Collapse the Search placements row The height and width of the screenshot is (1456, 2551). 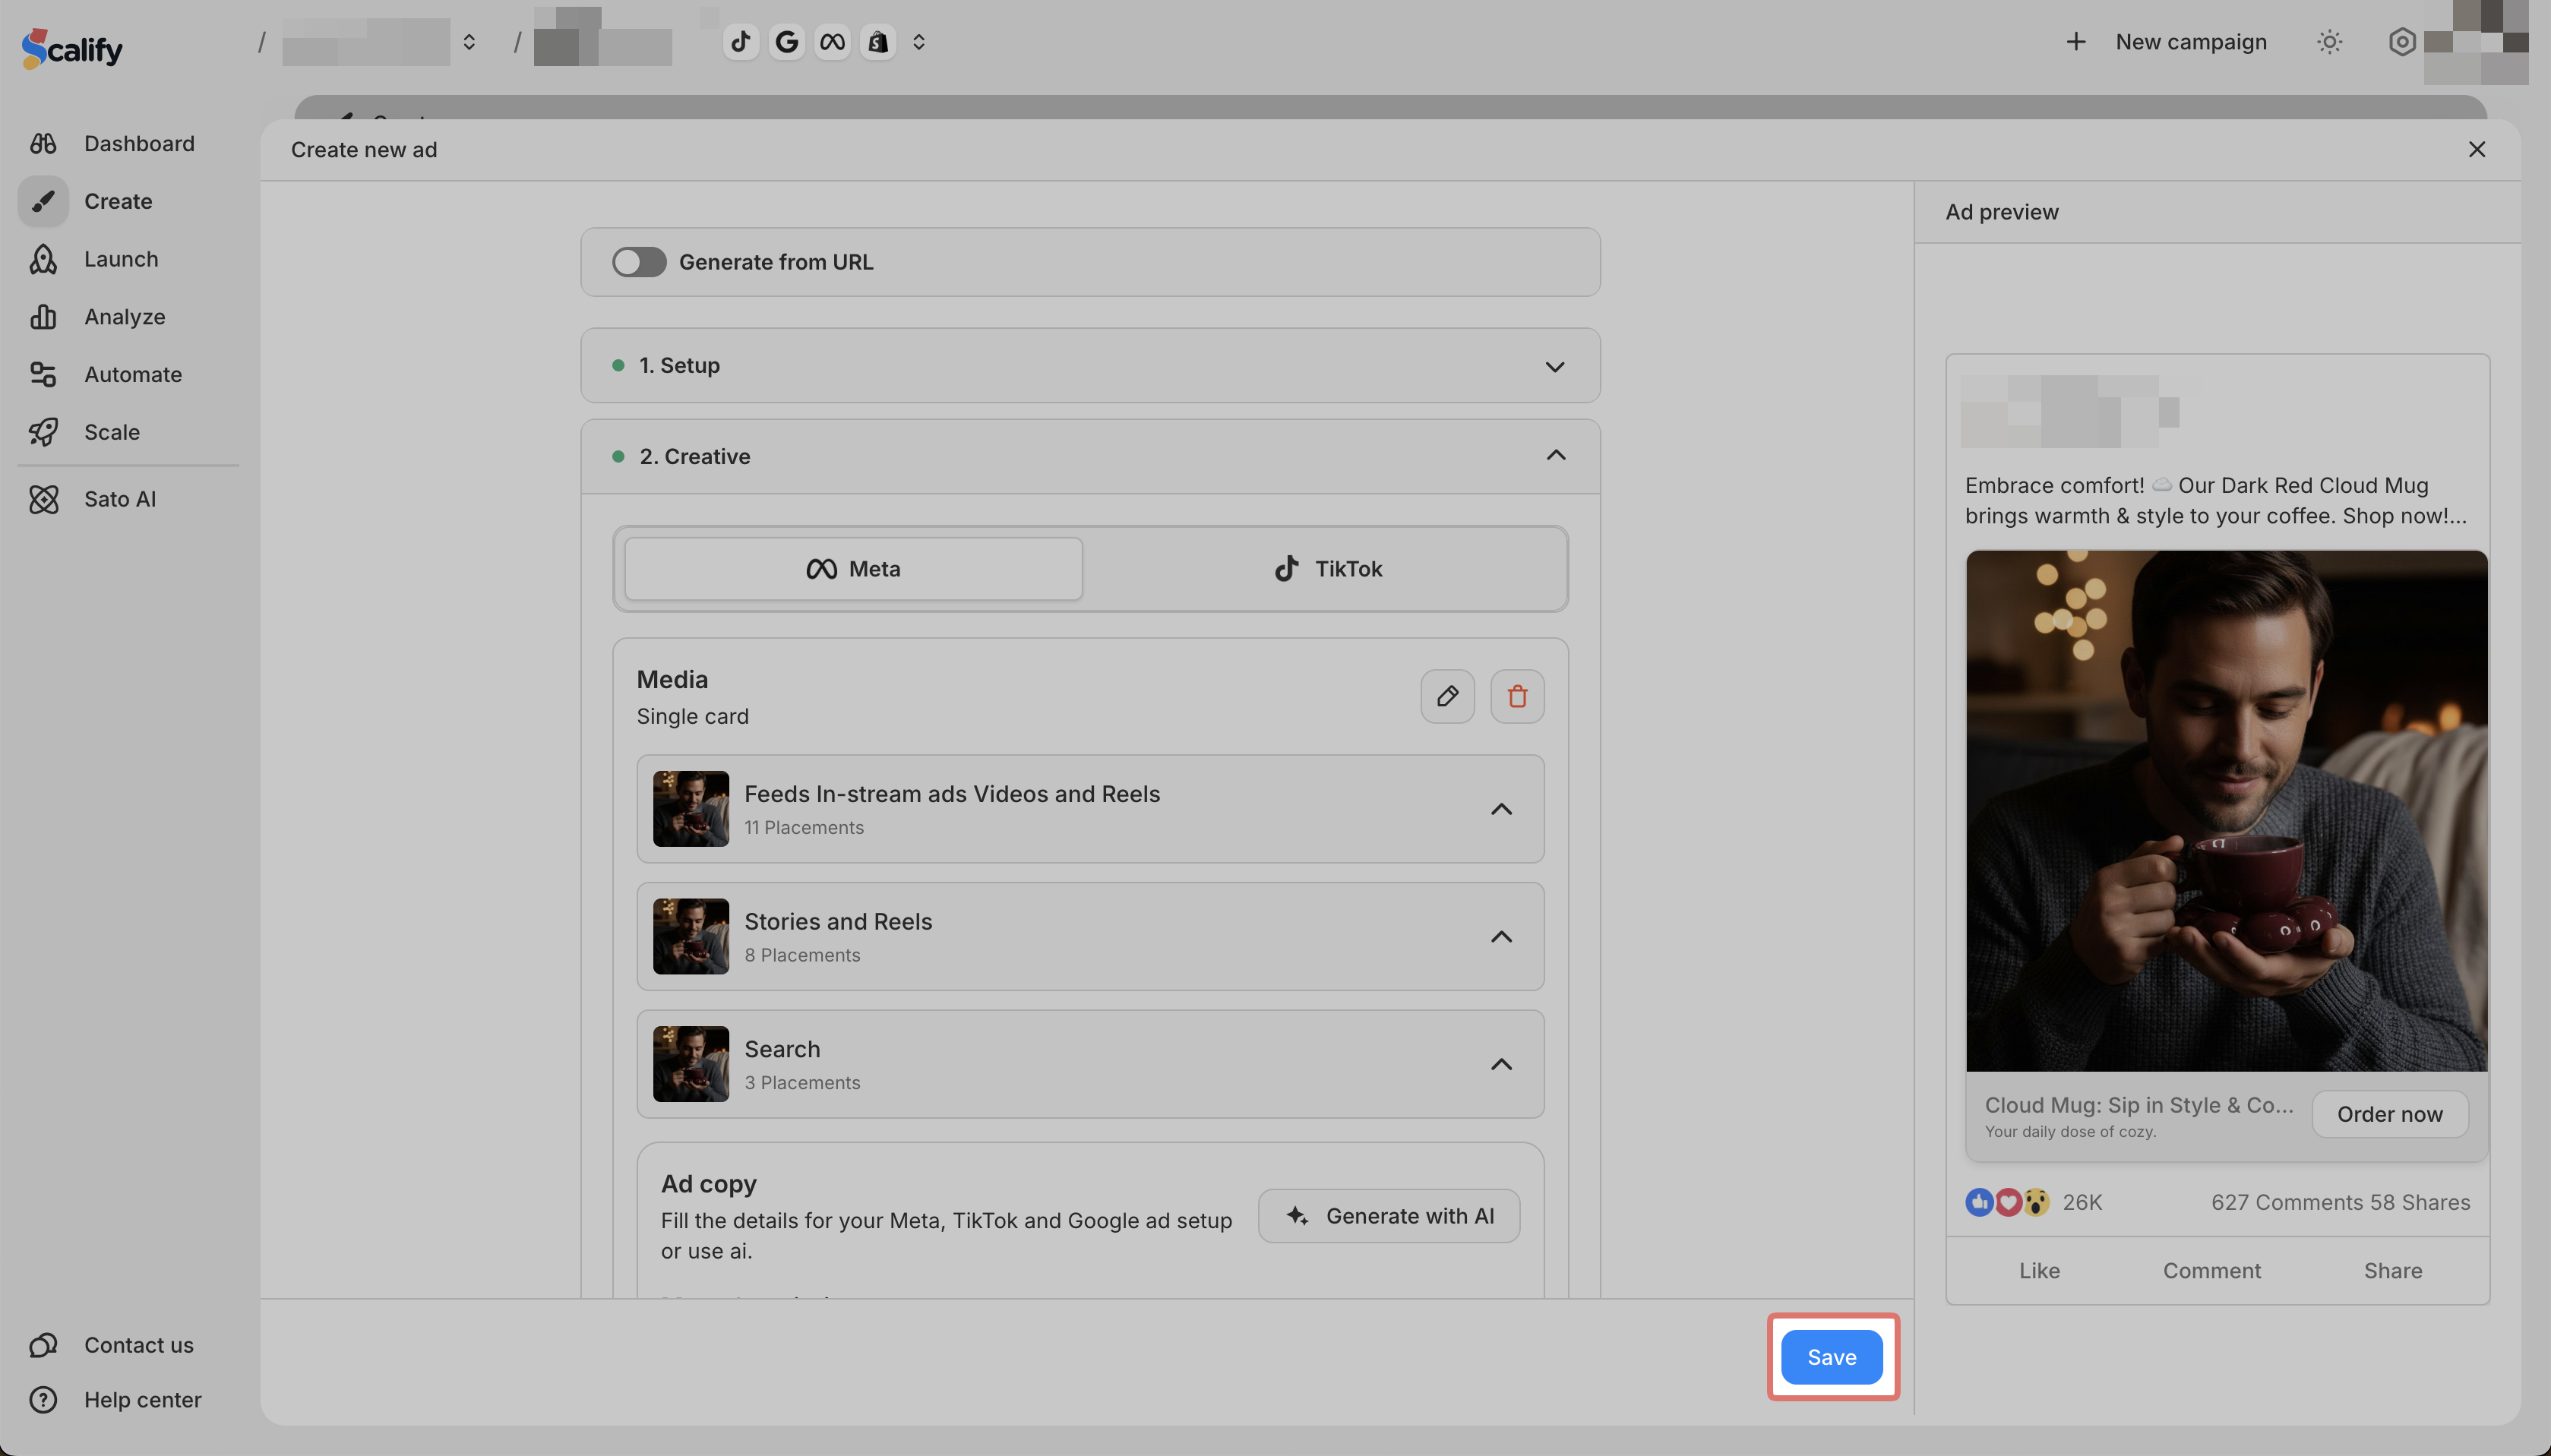click(x=1501, y=1064)
